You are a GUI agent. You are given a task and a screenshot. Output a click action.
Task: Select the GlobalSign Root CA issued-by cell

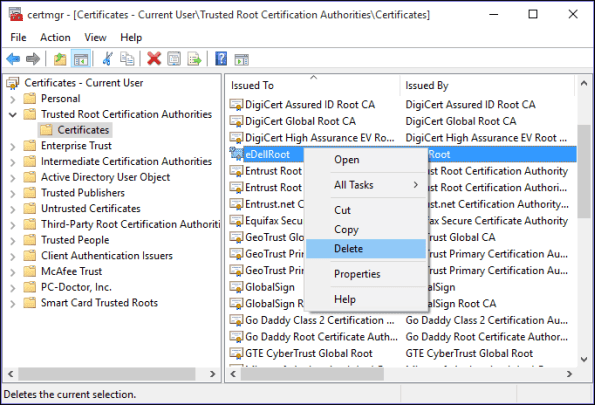[x=462, y=304]
